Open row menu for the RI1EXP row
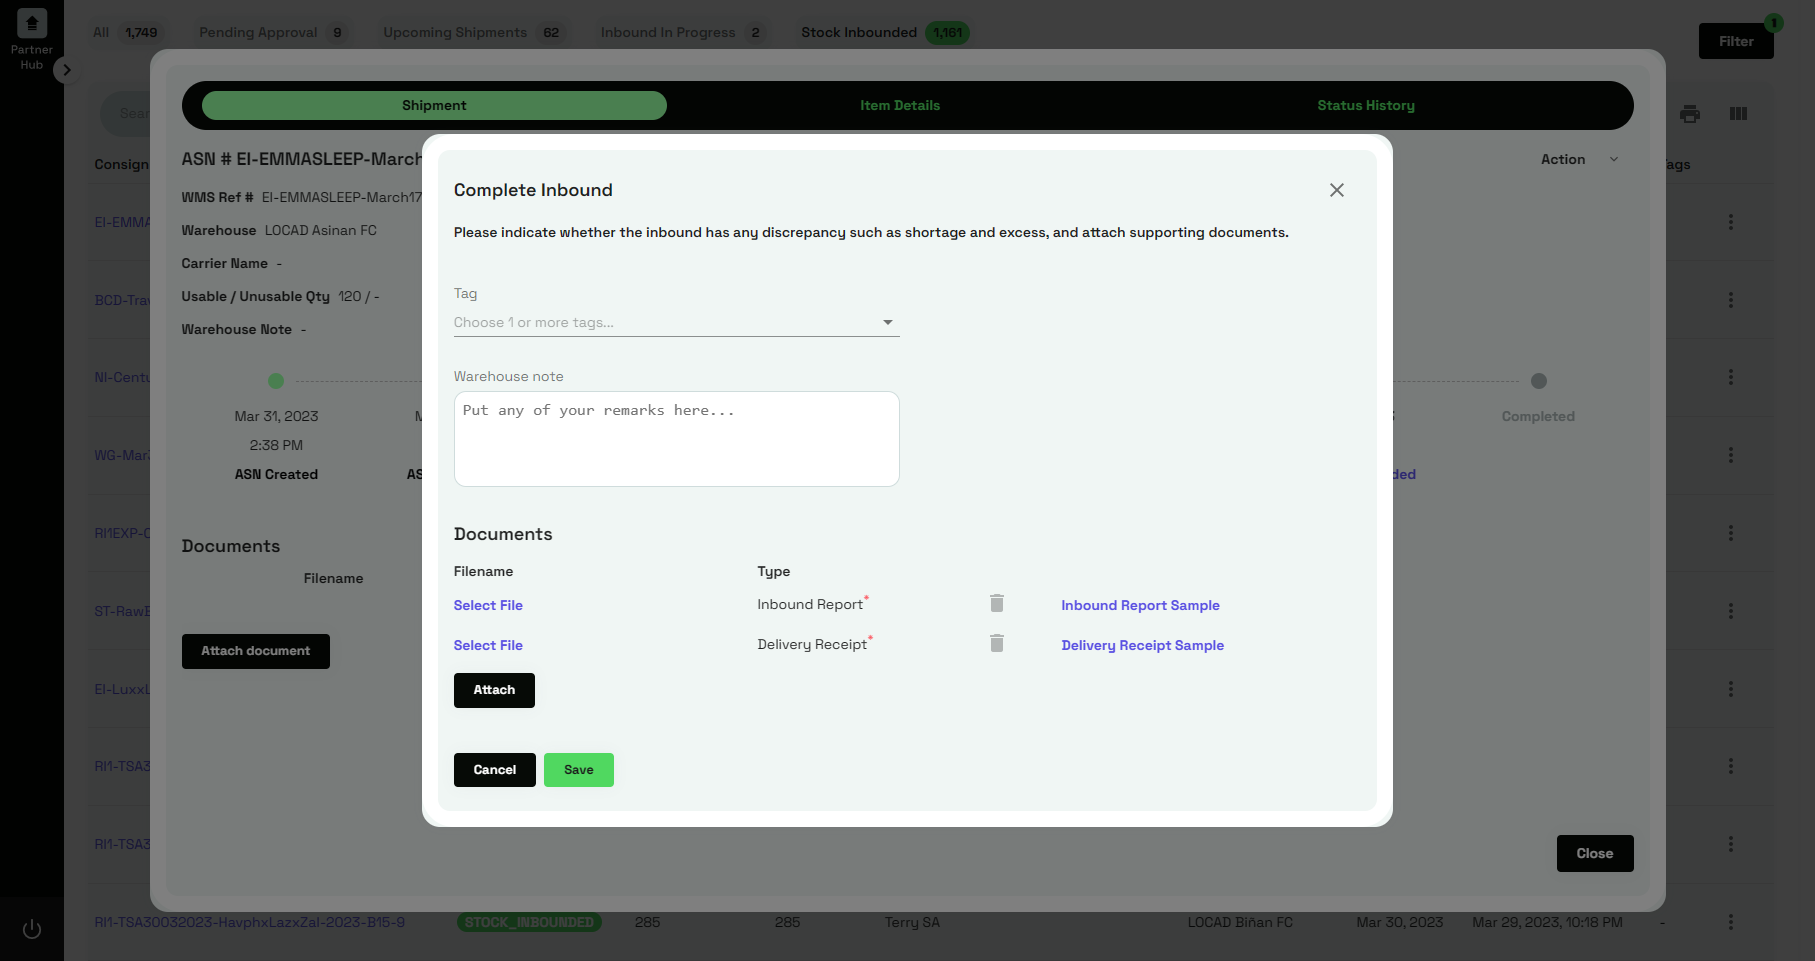 click(x=1730, y=533)
